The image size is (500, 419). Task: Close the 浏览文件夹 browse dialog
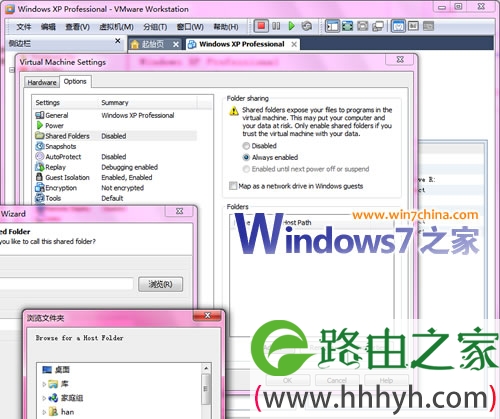click(x=207, y=315)
